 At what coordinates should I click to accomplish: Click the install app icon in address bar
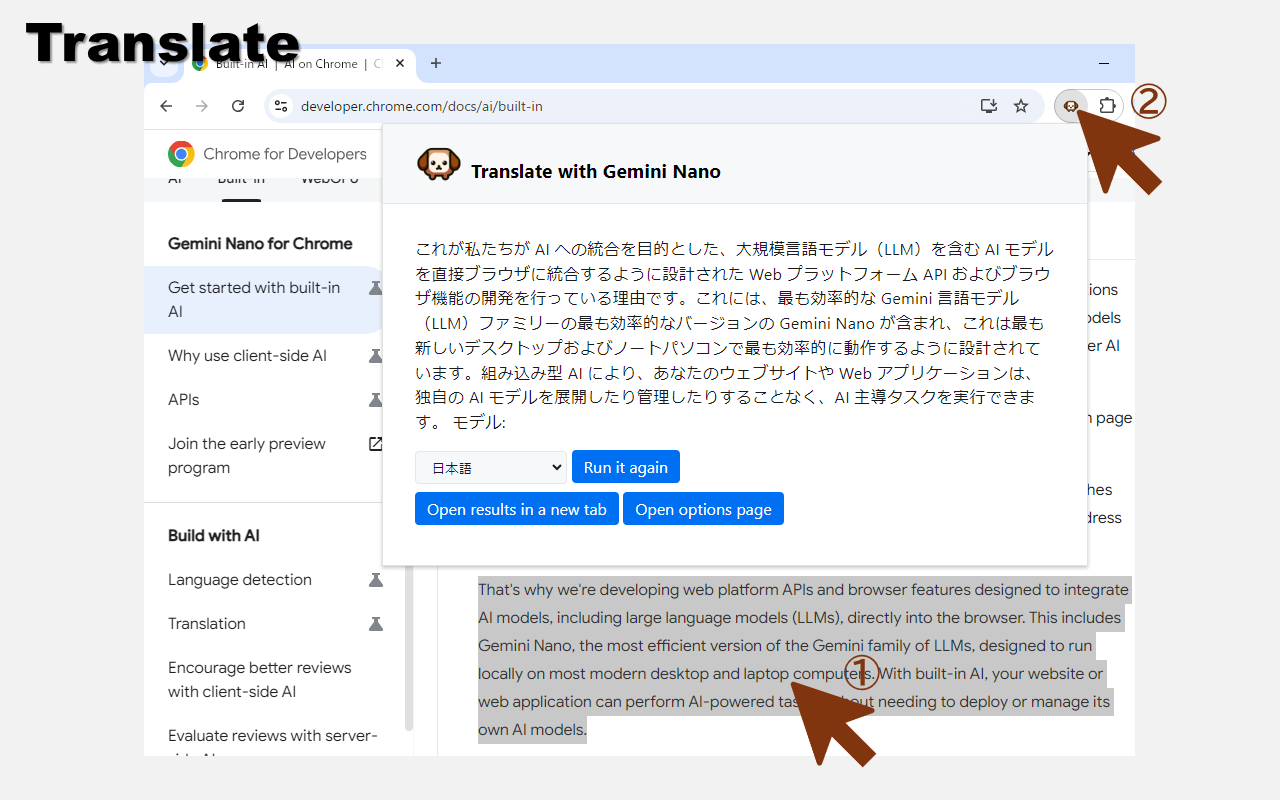point(989,106)
